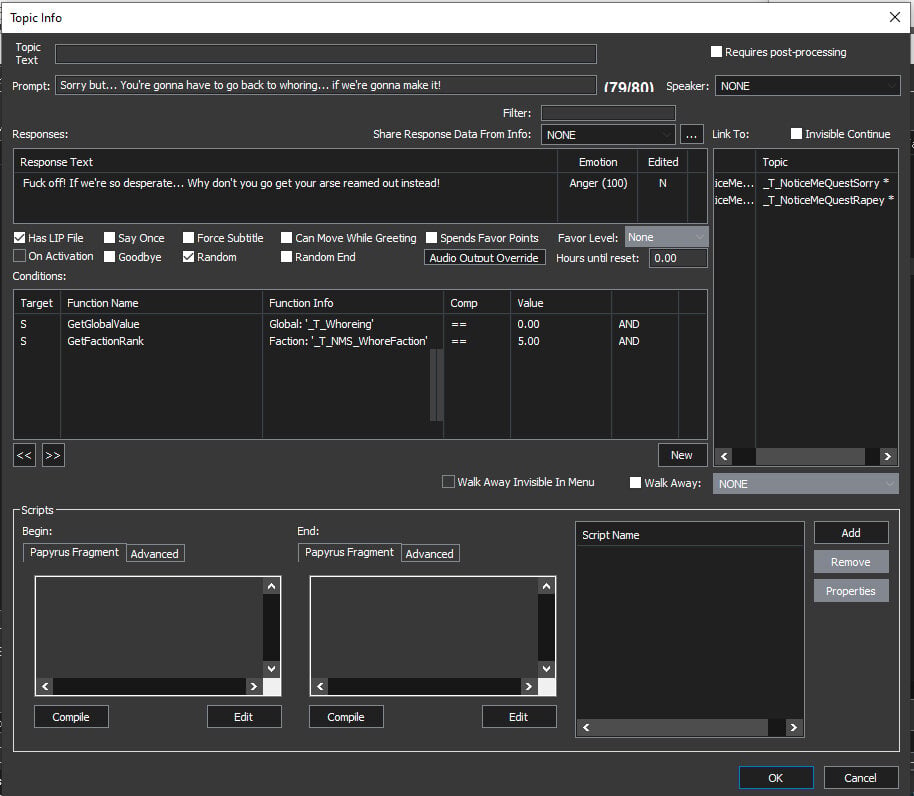Click the previous info << arrow button
The width and height of the screenshot is (914, 796).
(x=24, y=455)
